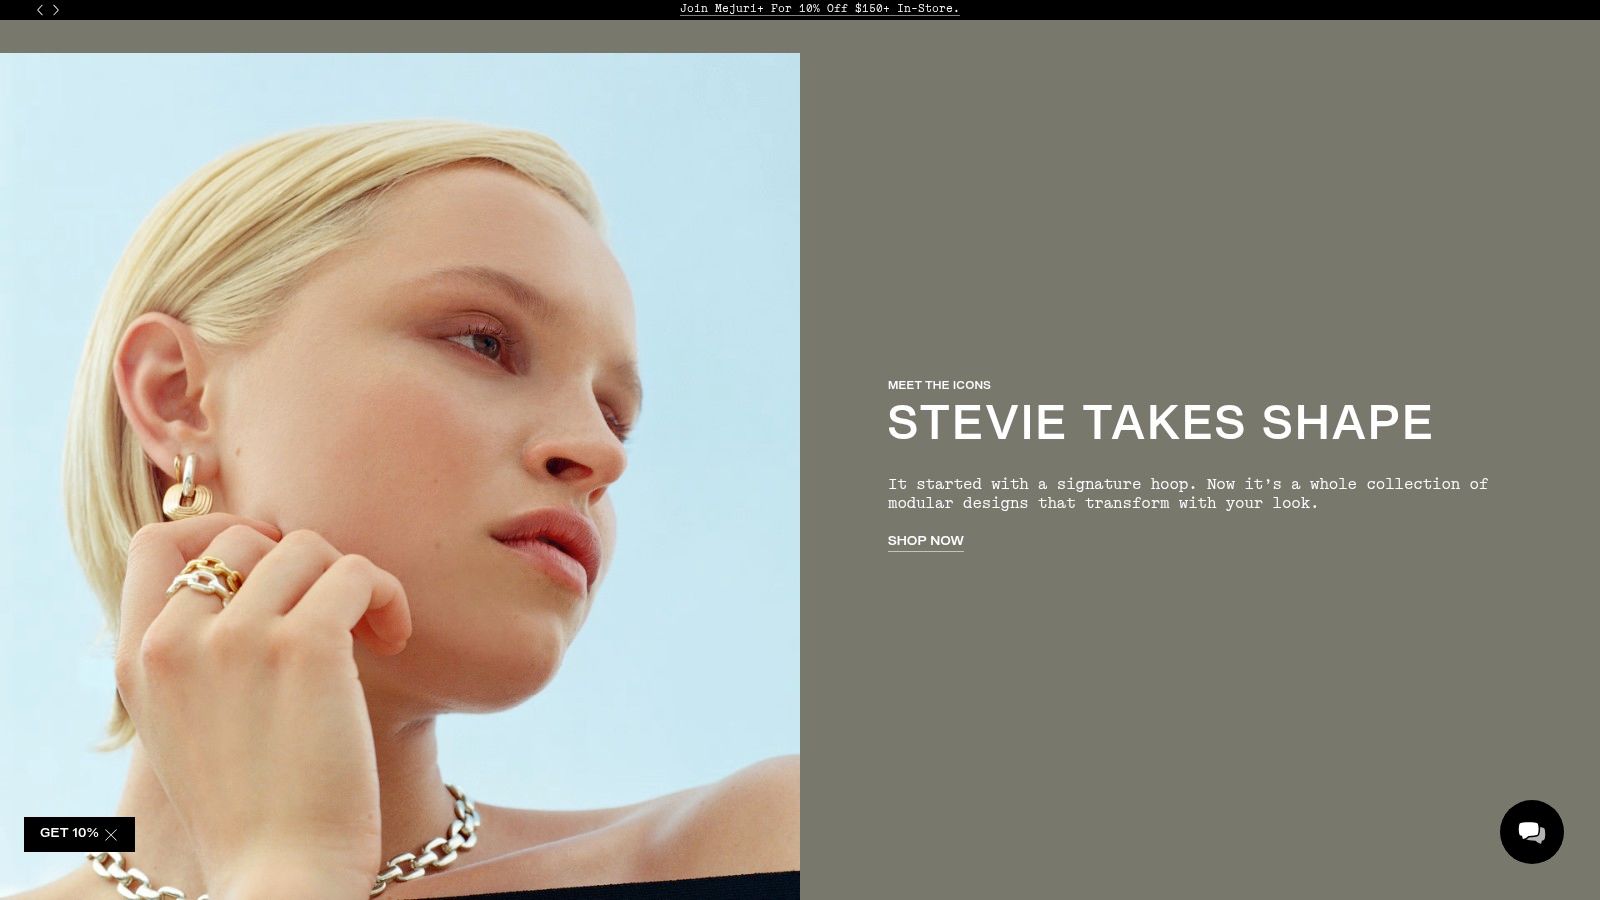Click the signature hoop description paragraph
Screen dimensions: 1600x900
click(1187, 493)
